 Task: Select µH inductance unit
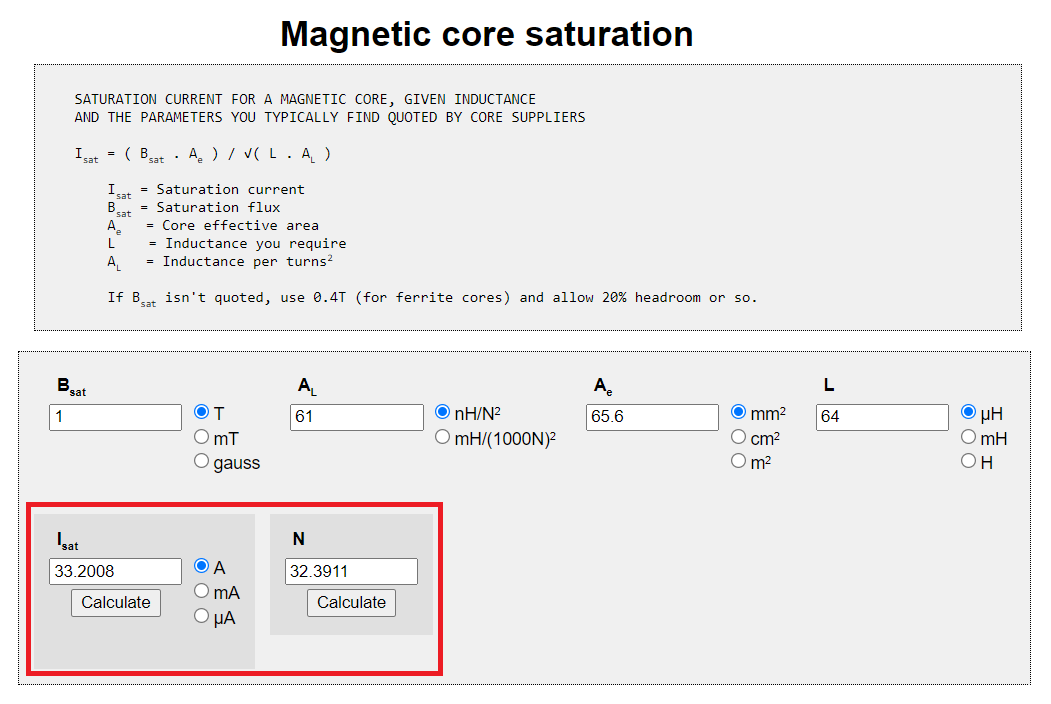pos(969,413)
